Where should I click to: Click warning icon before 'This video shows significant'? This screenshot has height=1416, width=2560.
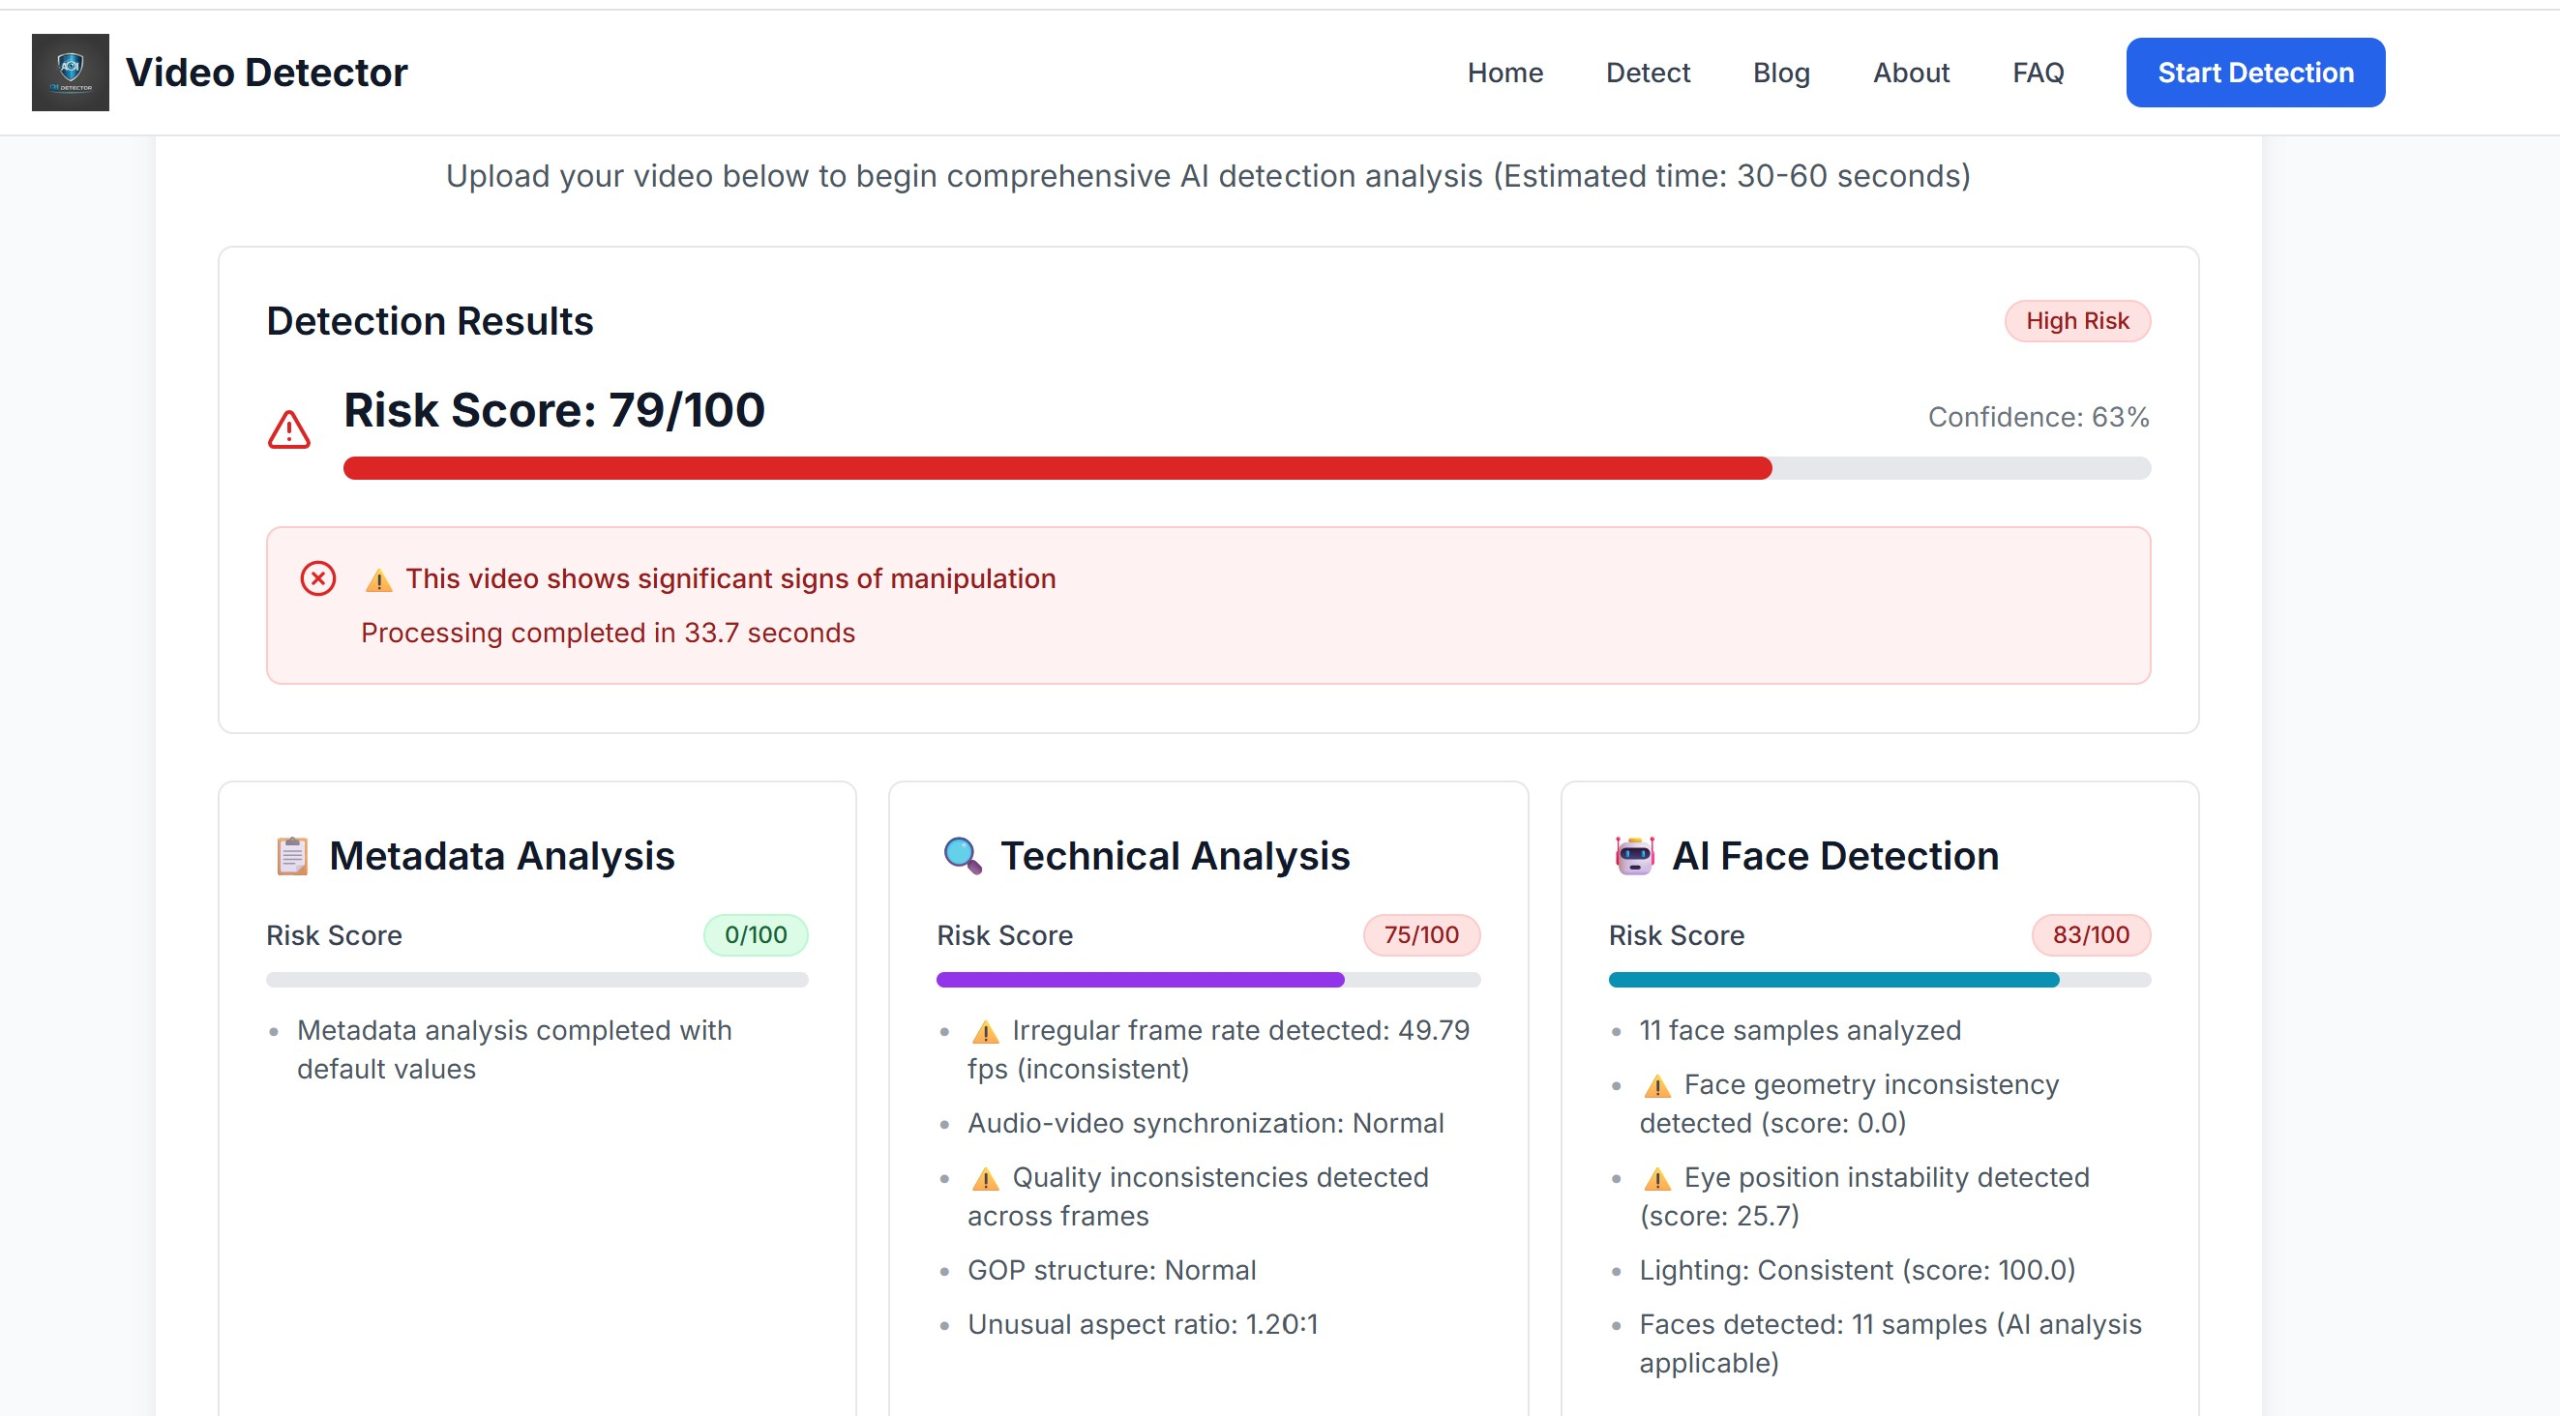[x=379, y=580]
